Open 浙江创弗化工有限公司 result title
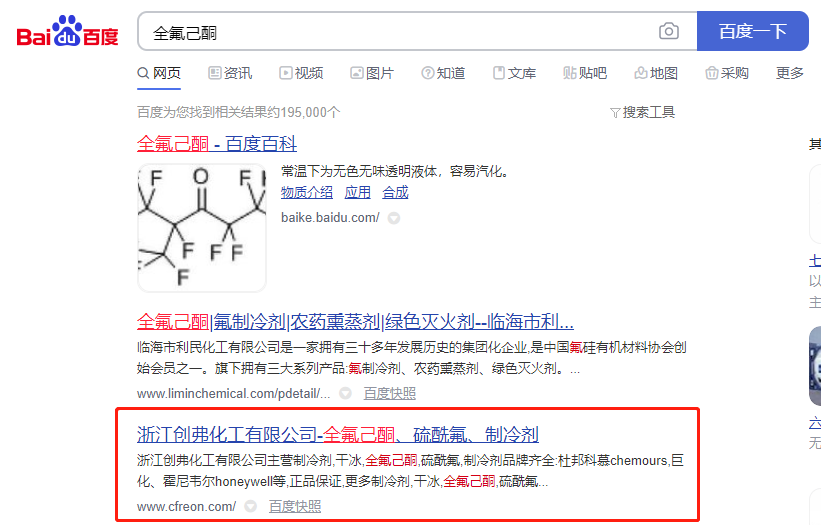 337,435
